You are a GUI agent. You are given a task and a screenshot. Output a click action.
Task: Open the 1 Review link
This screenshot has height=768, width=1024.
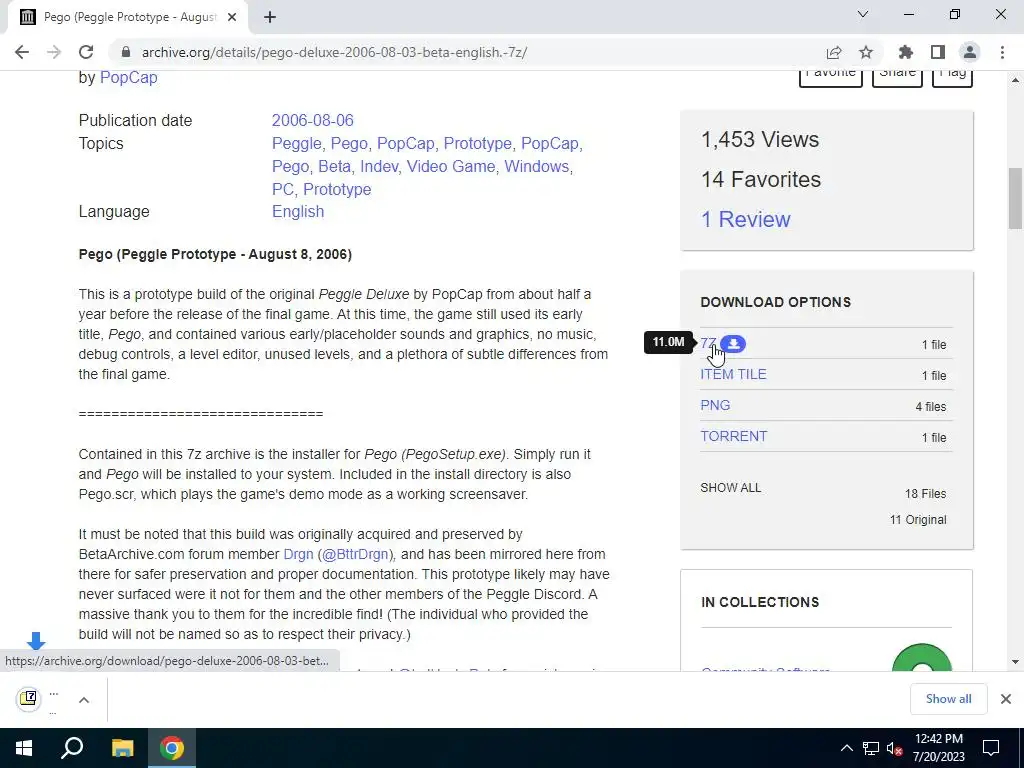pos(745,219)
